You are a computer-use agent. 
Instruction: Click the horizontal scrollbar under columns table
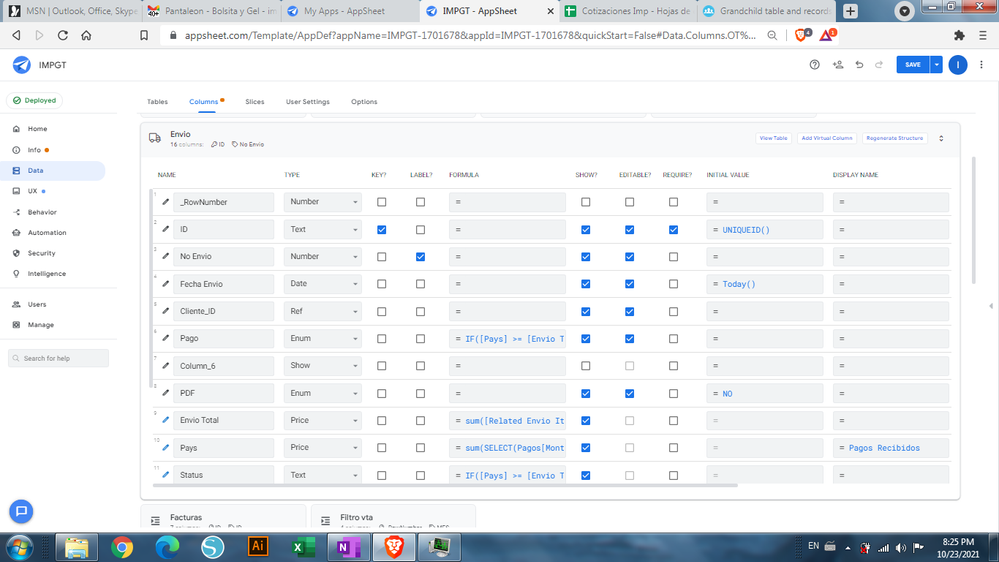tap(446, 486)
